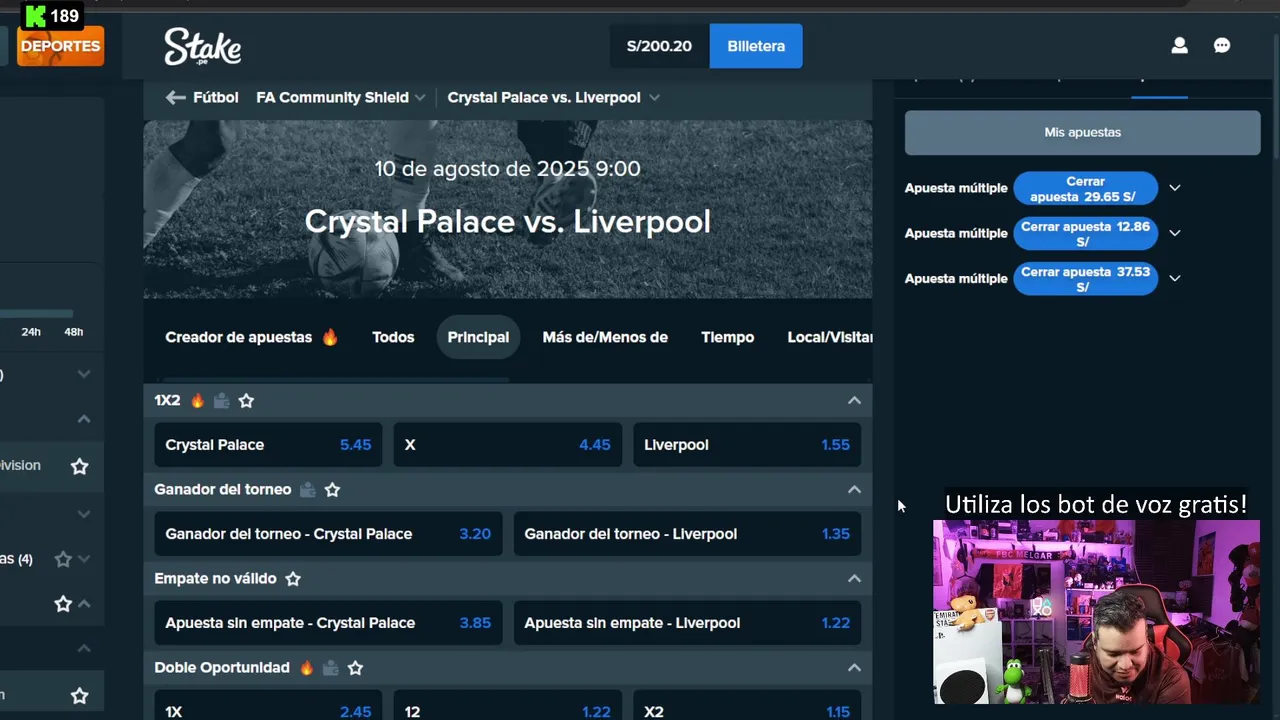This screenshot has height=720, width=1280.
Task: Click the Fútbol breadcrumb link
Action: 216,97
